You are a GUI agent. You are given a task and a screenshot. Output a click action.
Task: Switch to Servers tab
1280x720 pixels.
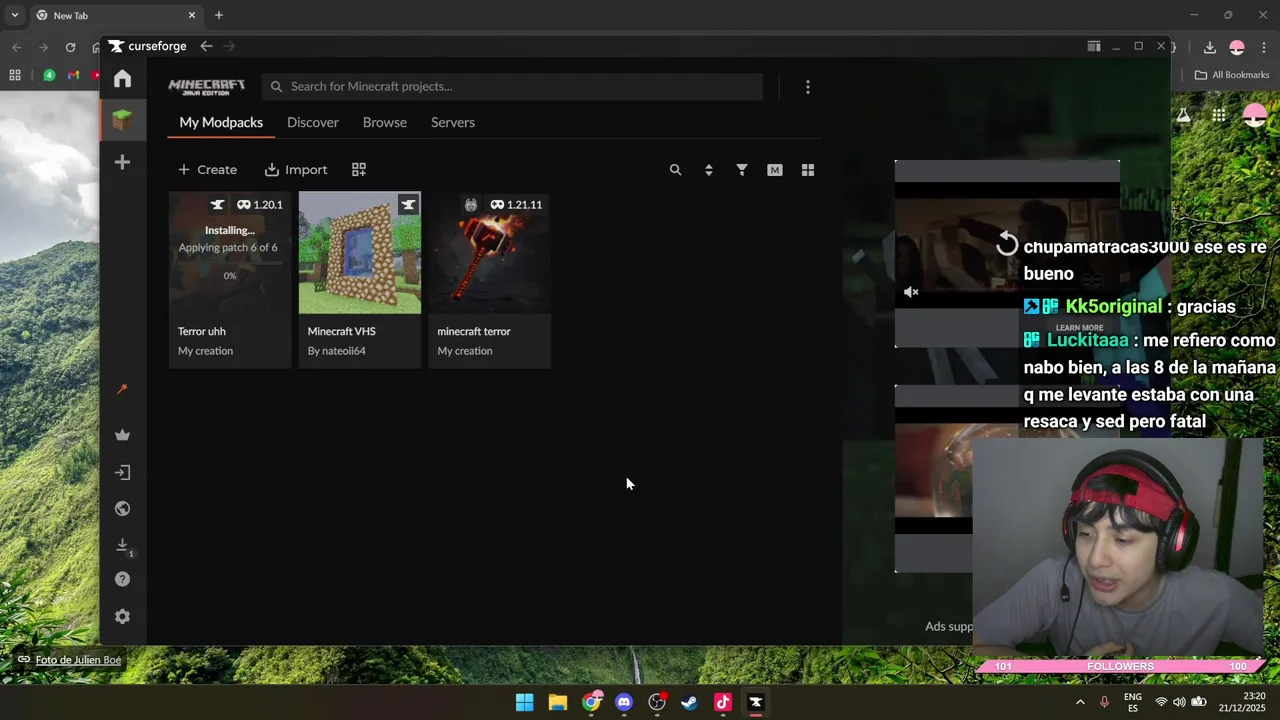pos(453,122)
